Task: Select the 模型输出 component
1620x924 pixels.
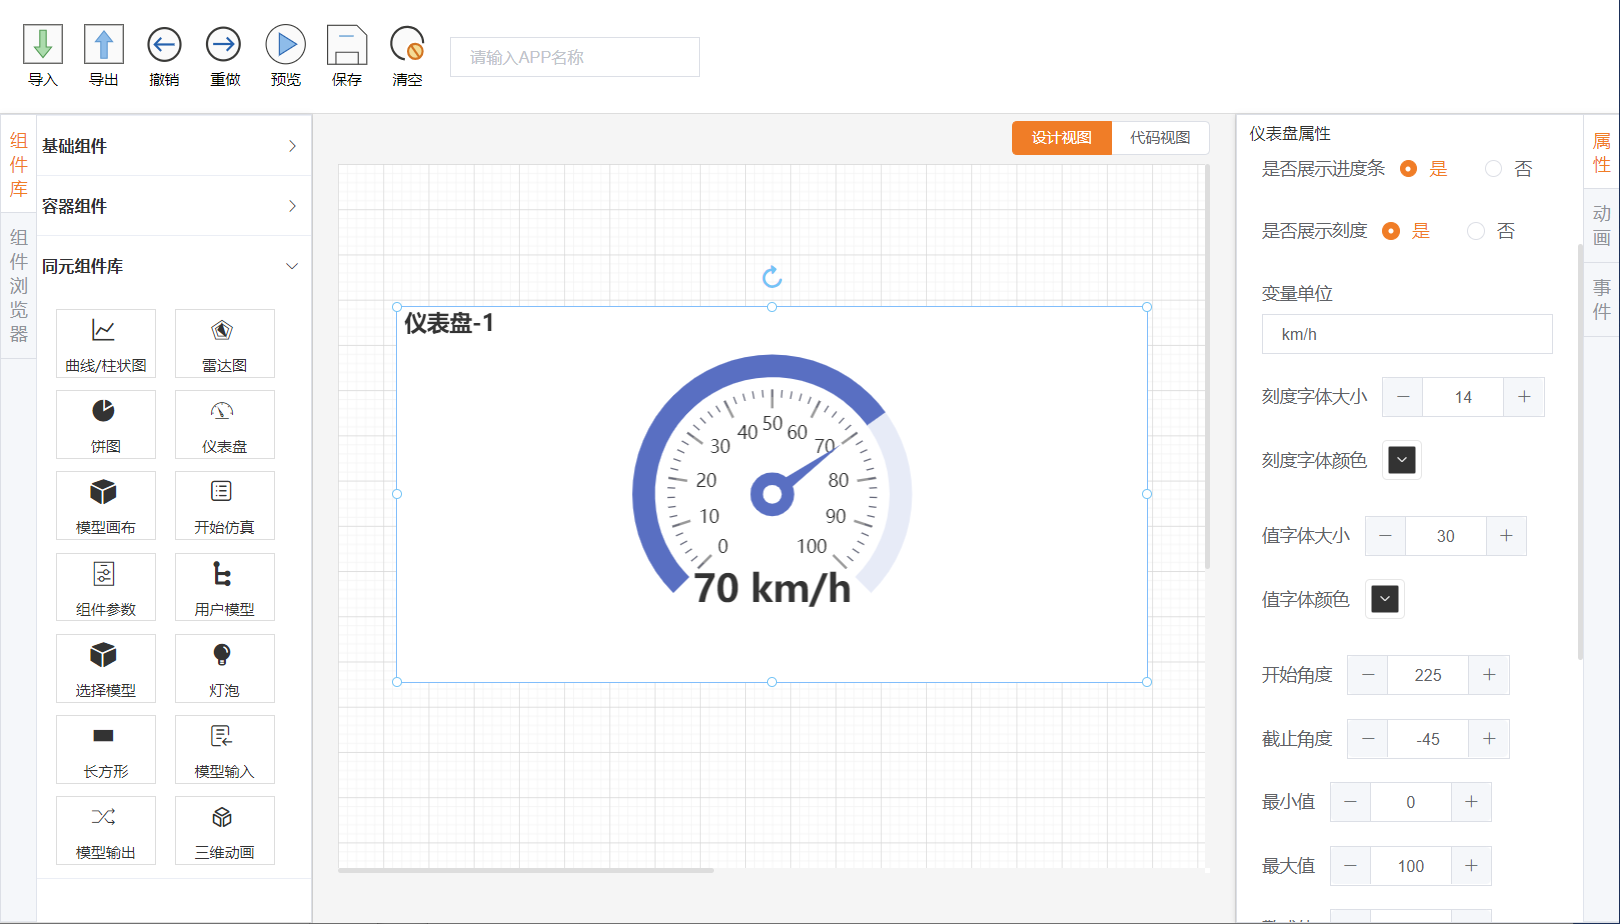Action: point(106,830)
